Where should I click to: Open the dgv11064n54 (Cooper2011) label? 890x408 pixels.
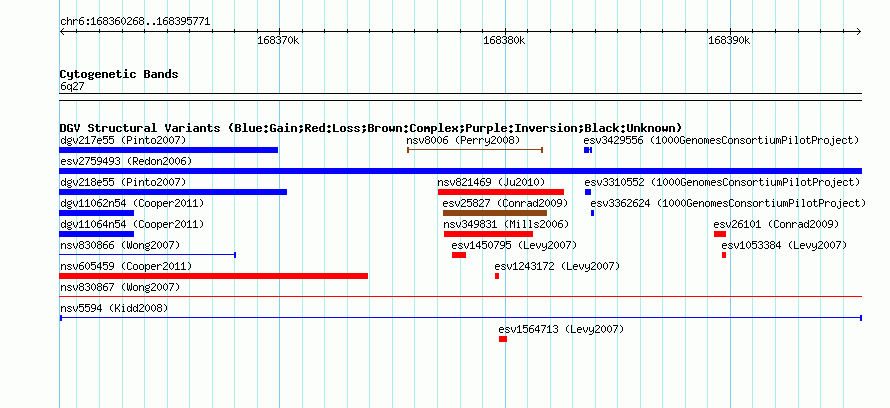(x=132, y=224)
